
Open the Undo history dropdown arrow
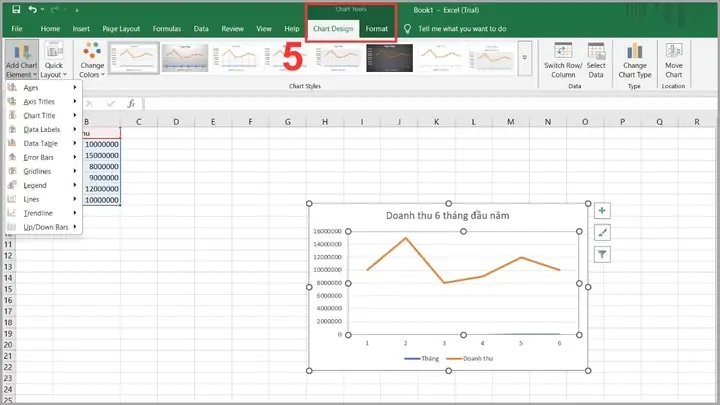tap(42, 10)
